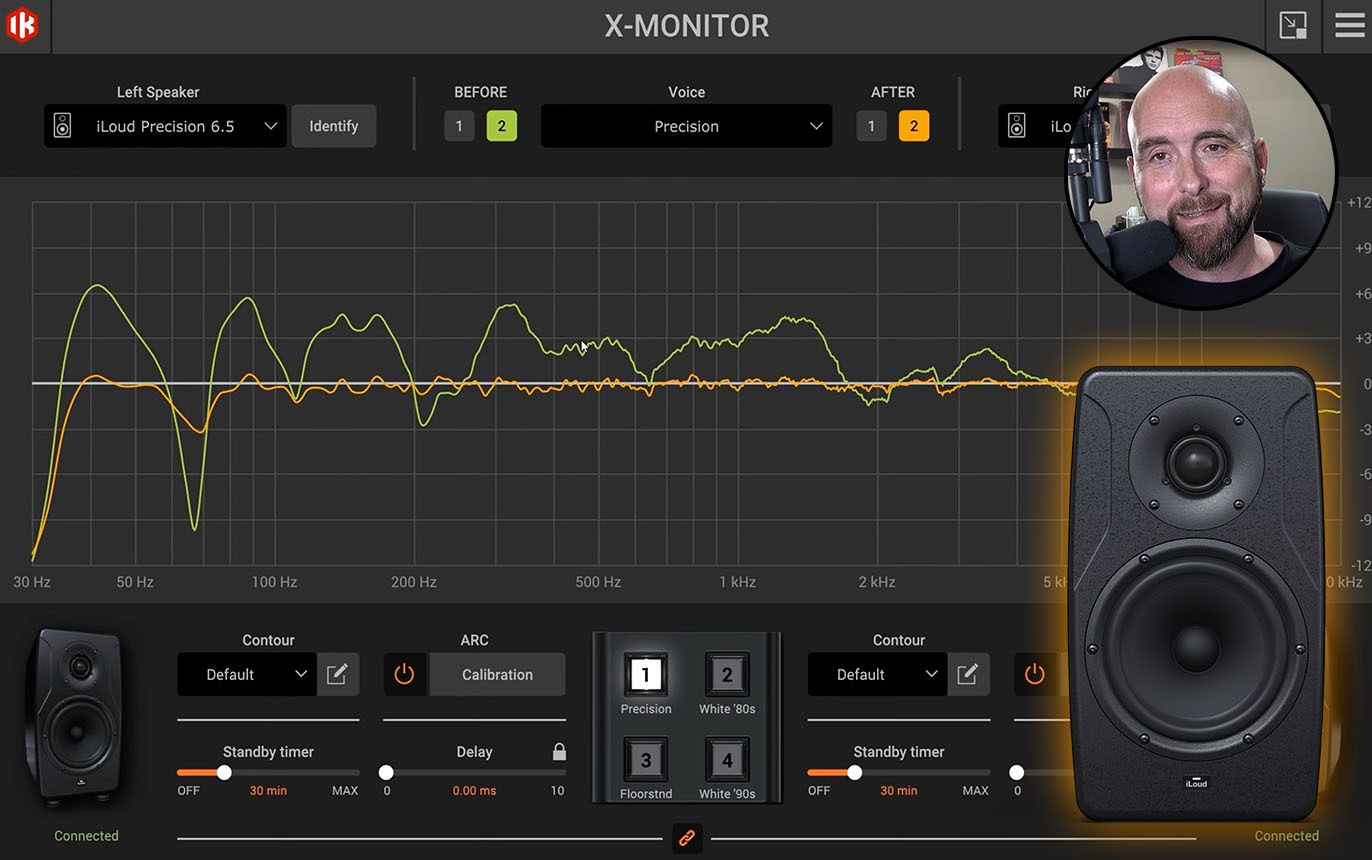The image size is (1372, 860).
Task: Click the left Contour edit pencil icon
Action: click(x=337, y=674)
